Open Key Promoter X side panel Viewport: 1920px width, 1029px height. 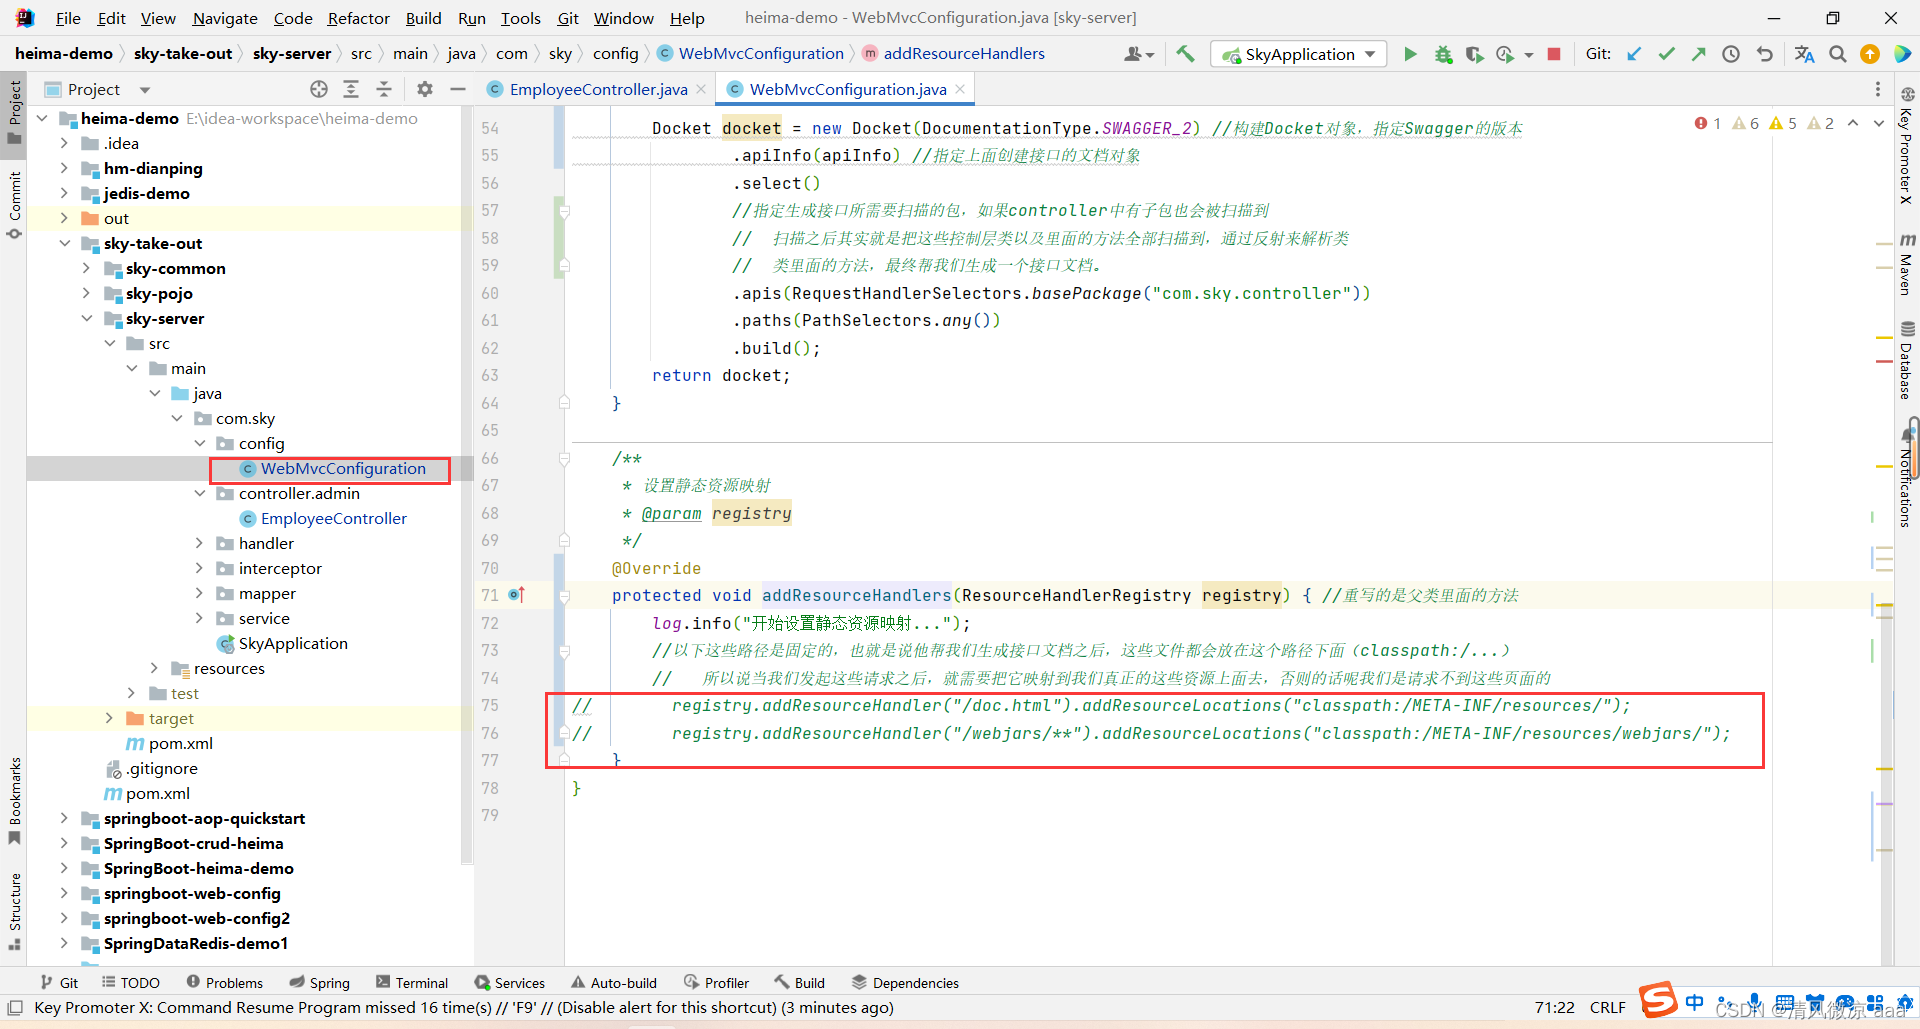(x=1907, y=145)
